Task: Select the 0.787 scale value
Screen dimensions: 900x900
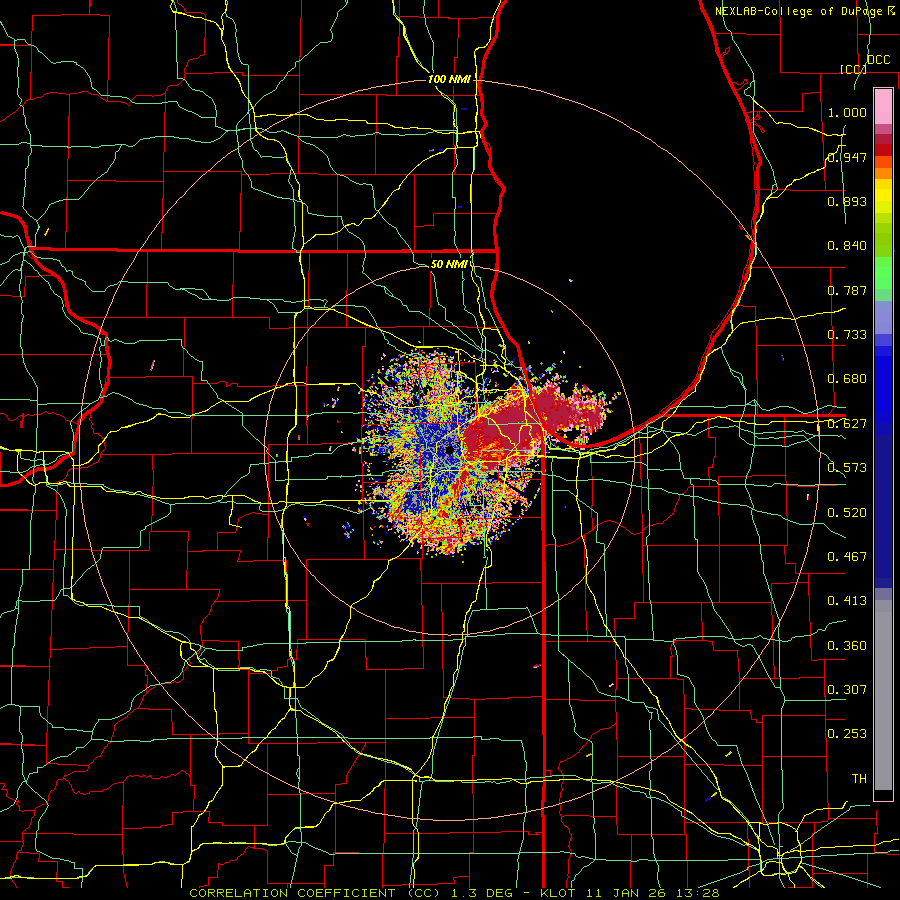Action: pyautogui.click(x=847, y=290)
